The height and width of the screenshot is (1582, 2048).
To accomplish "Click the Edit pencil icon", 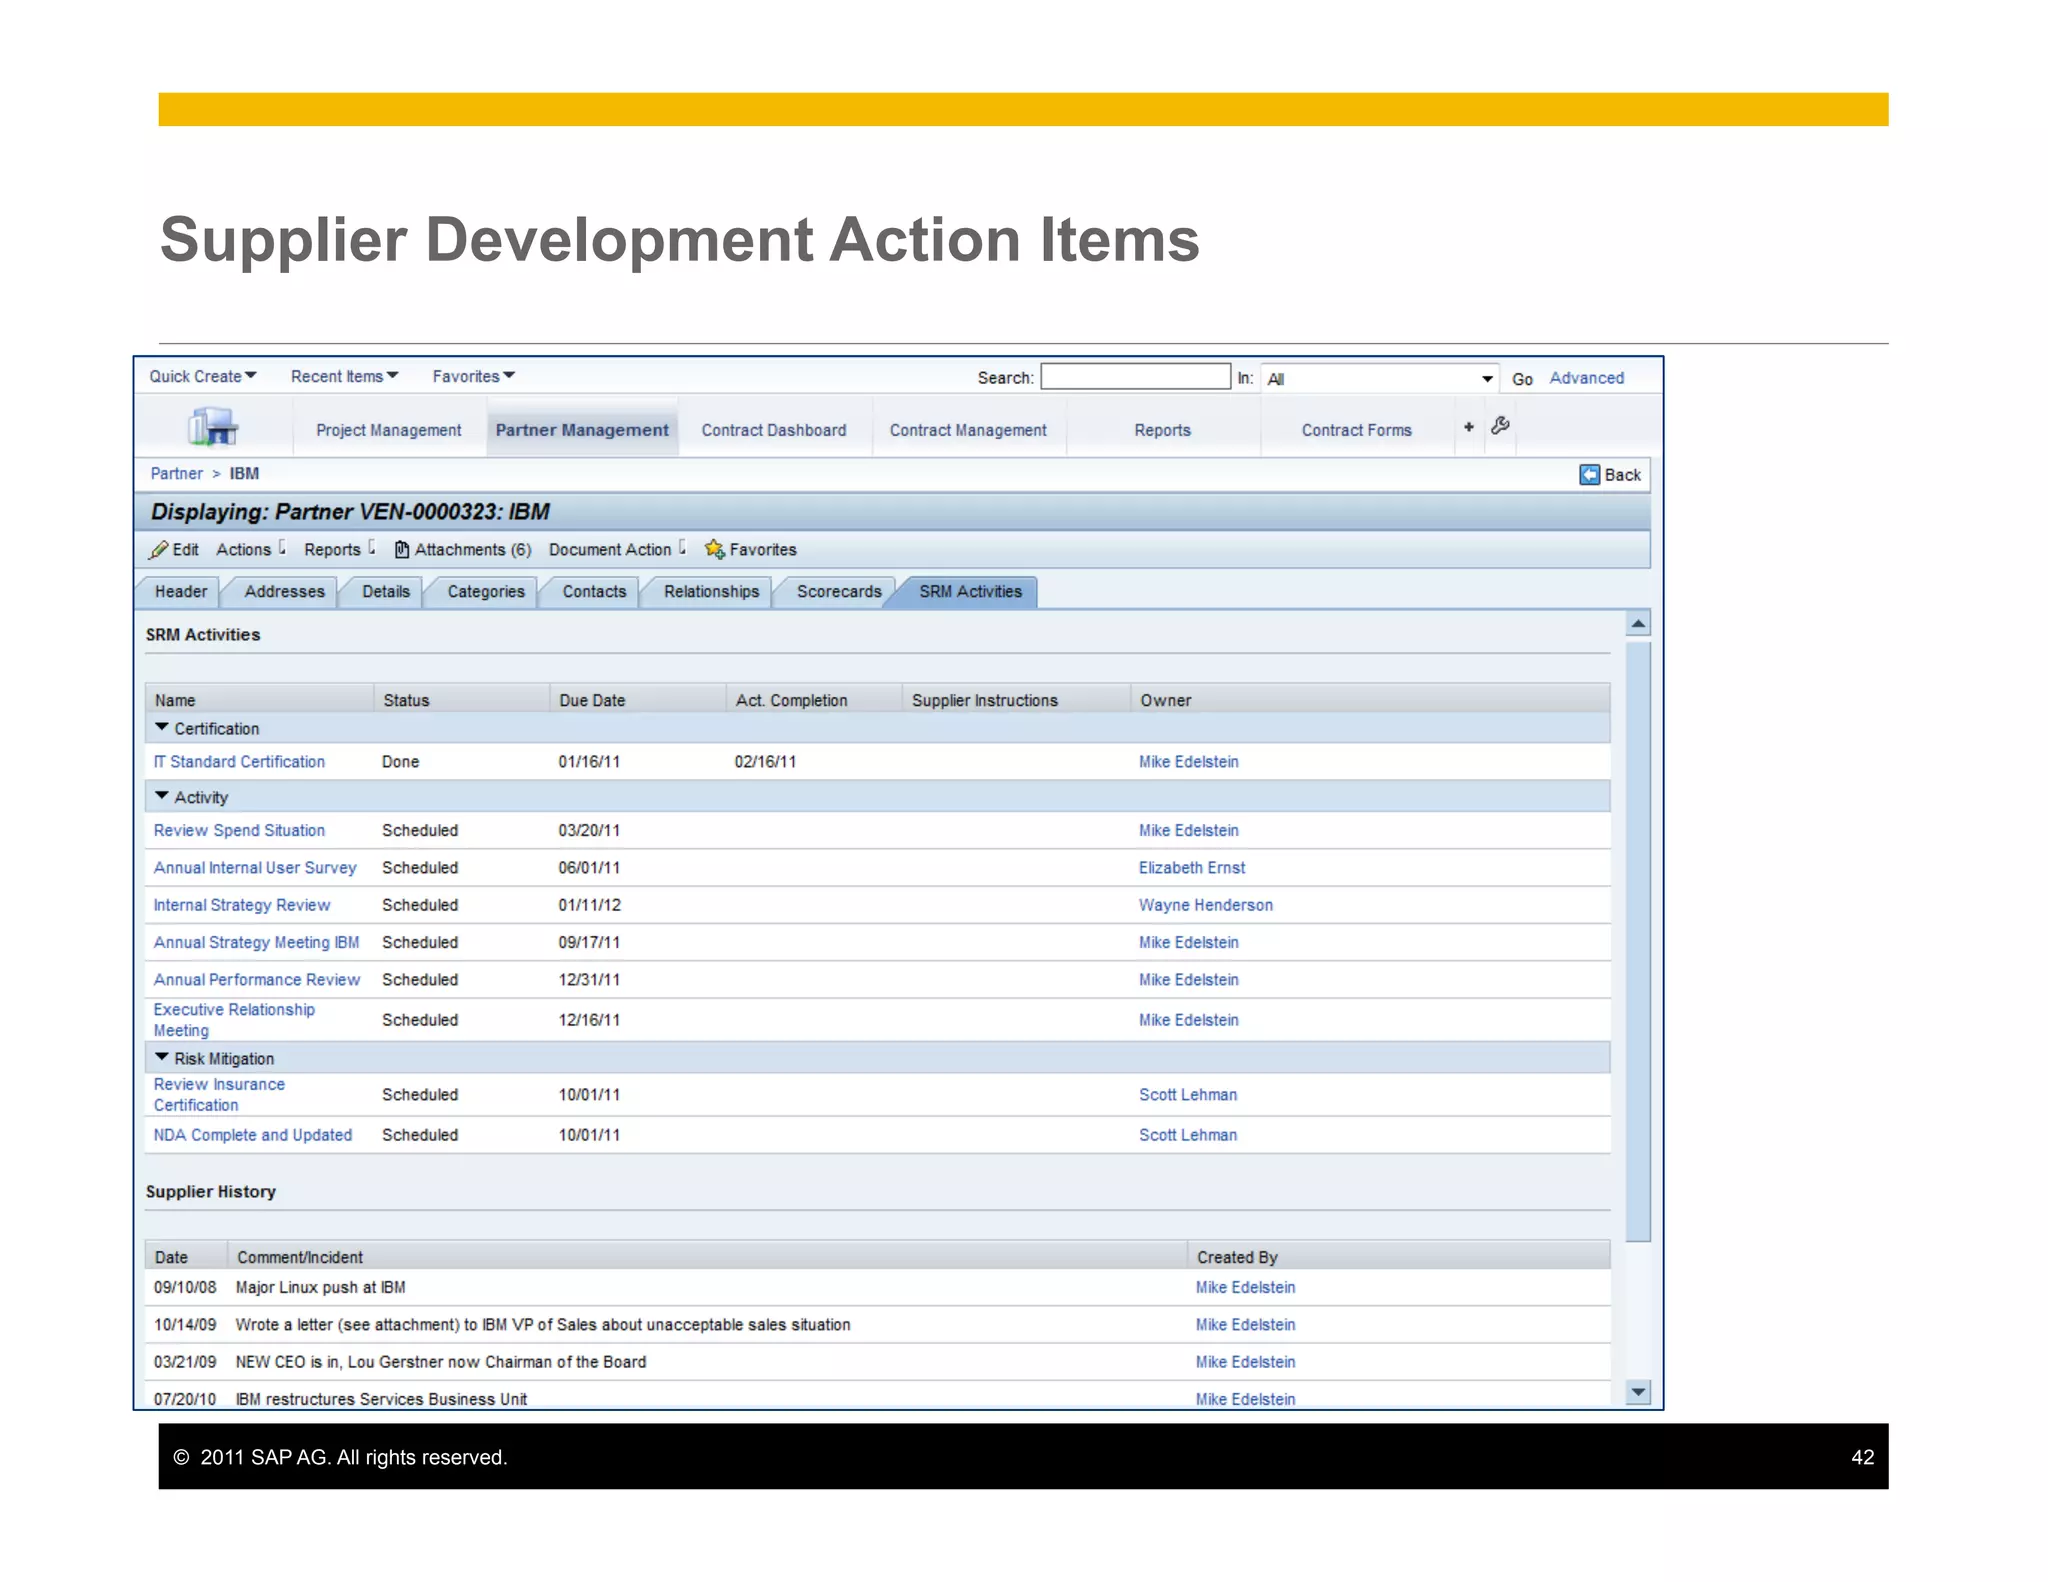I will pyautogui.click(x=158, y=550).
